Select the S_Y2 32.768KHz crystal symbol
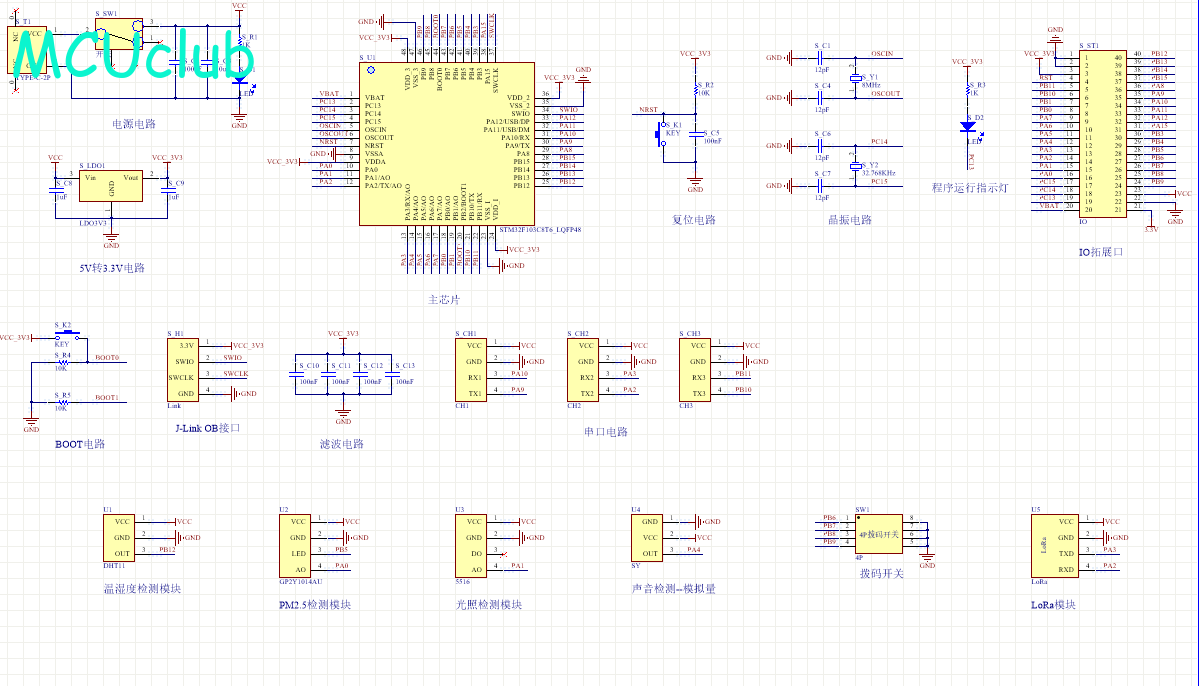Viewport: 1199px width, 686px height. coord(856,166)
